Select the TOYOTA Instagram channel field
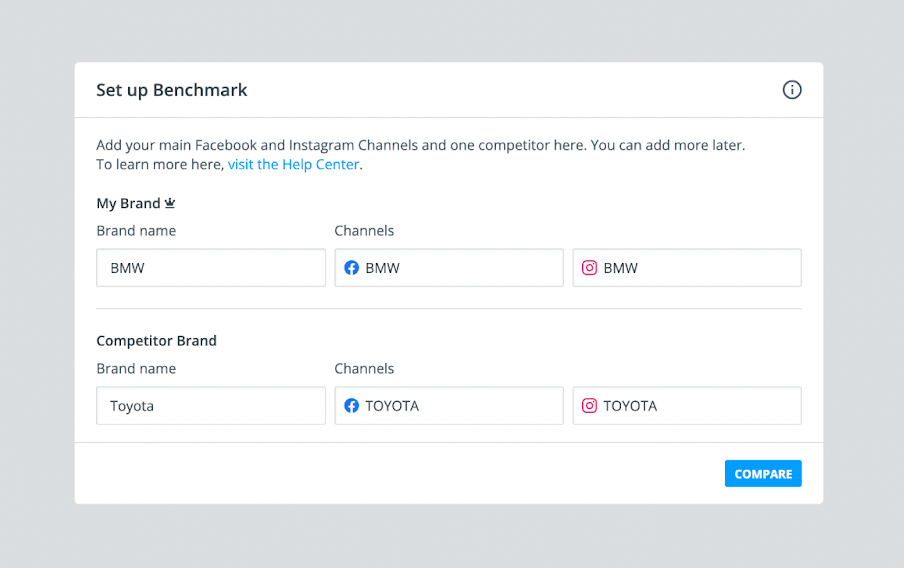 [x=687, y=405]
